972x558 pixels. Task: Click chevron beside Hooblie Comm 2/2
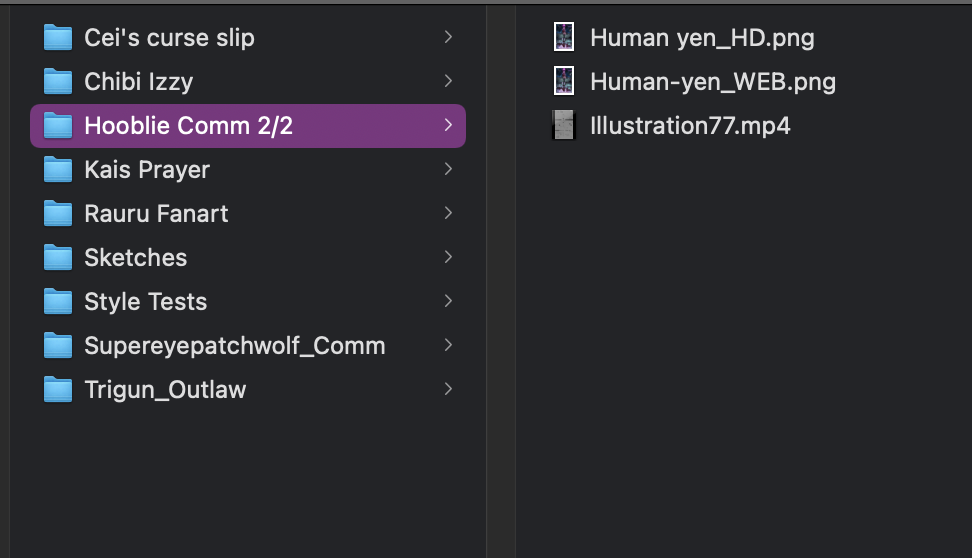click(x=448, y=126)
